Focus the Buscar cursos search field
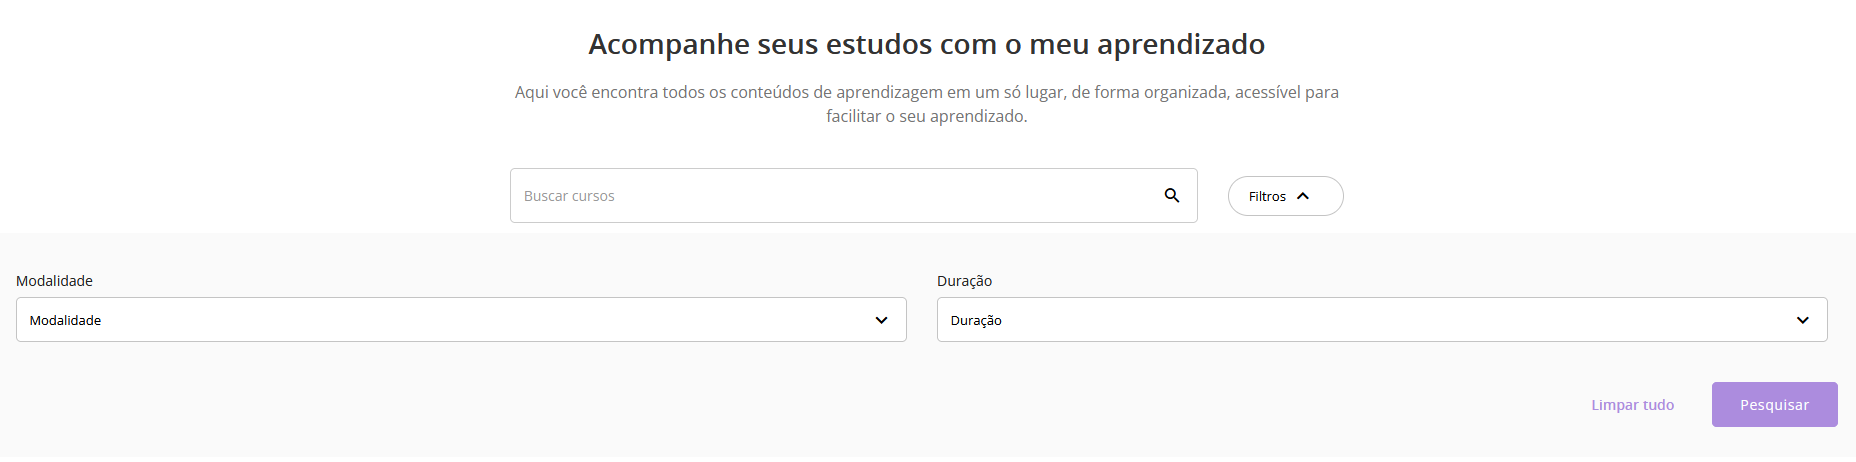1856x462 pixels. (830, 196)
